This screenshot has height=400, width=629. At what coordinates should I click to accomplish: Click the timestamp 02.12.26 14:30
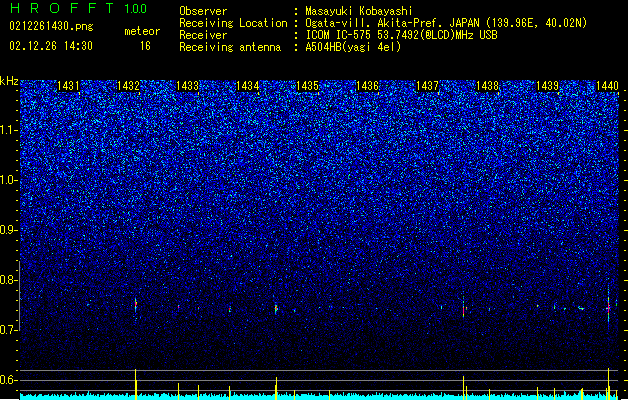(51, 46)
